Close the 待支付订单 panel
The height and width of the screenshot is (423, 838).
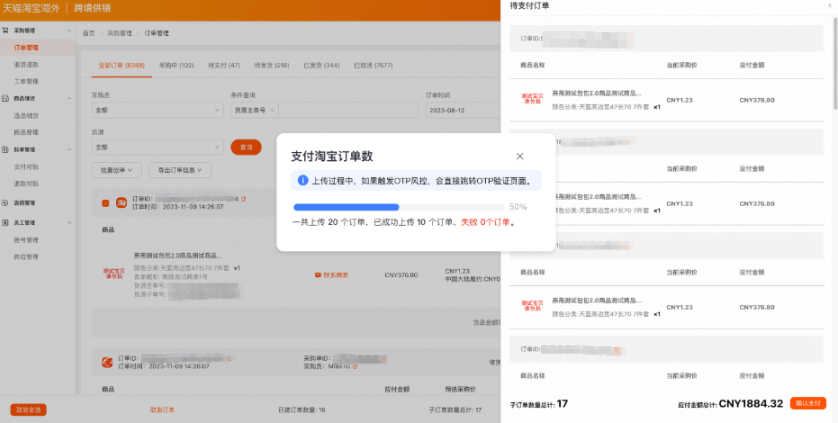(829, 5)
